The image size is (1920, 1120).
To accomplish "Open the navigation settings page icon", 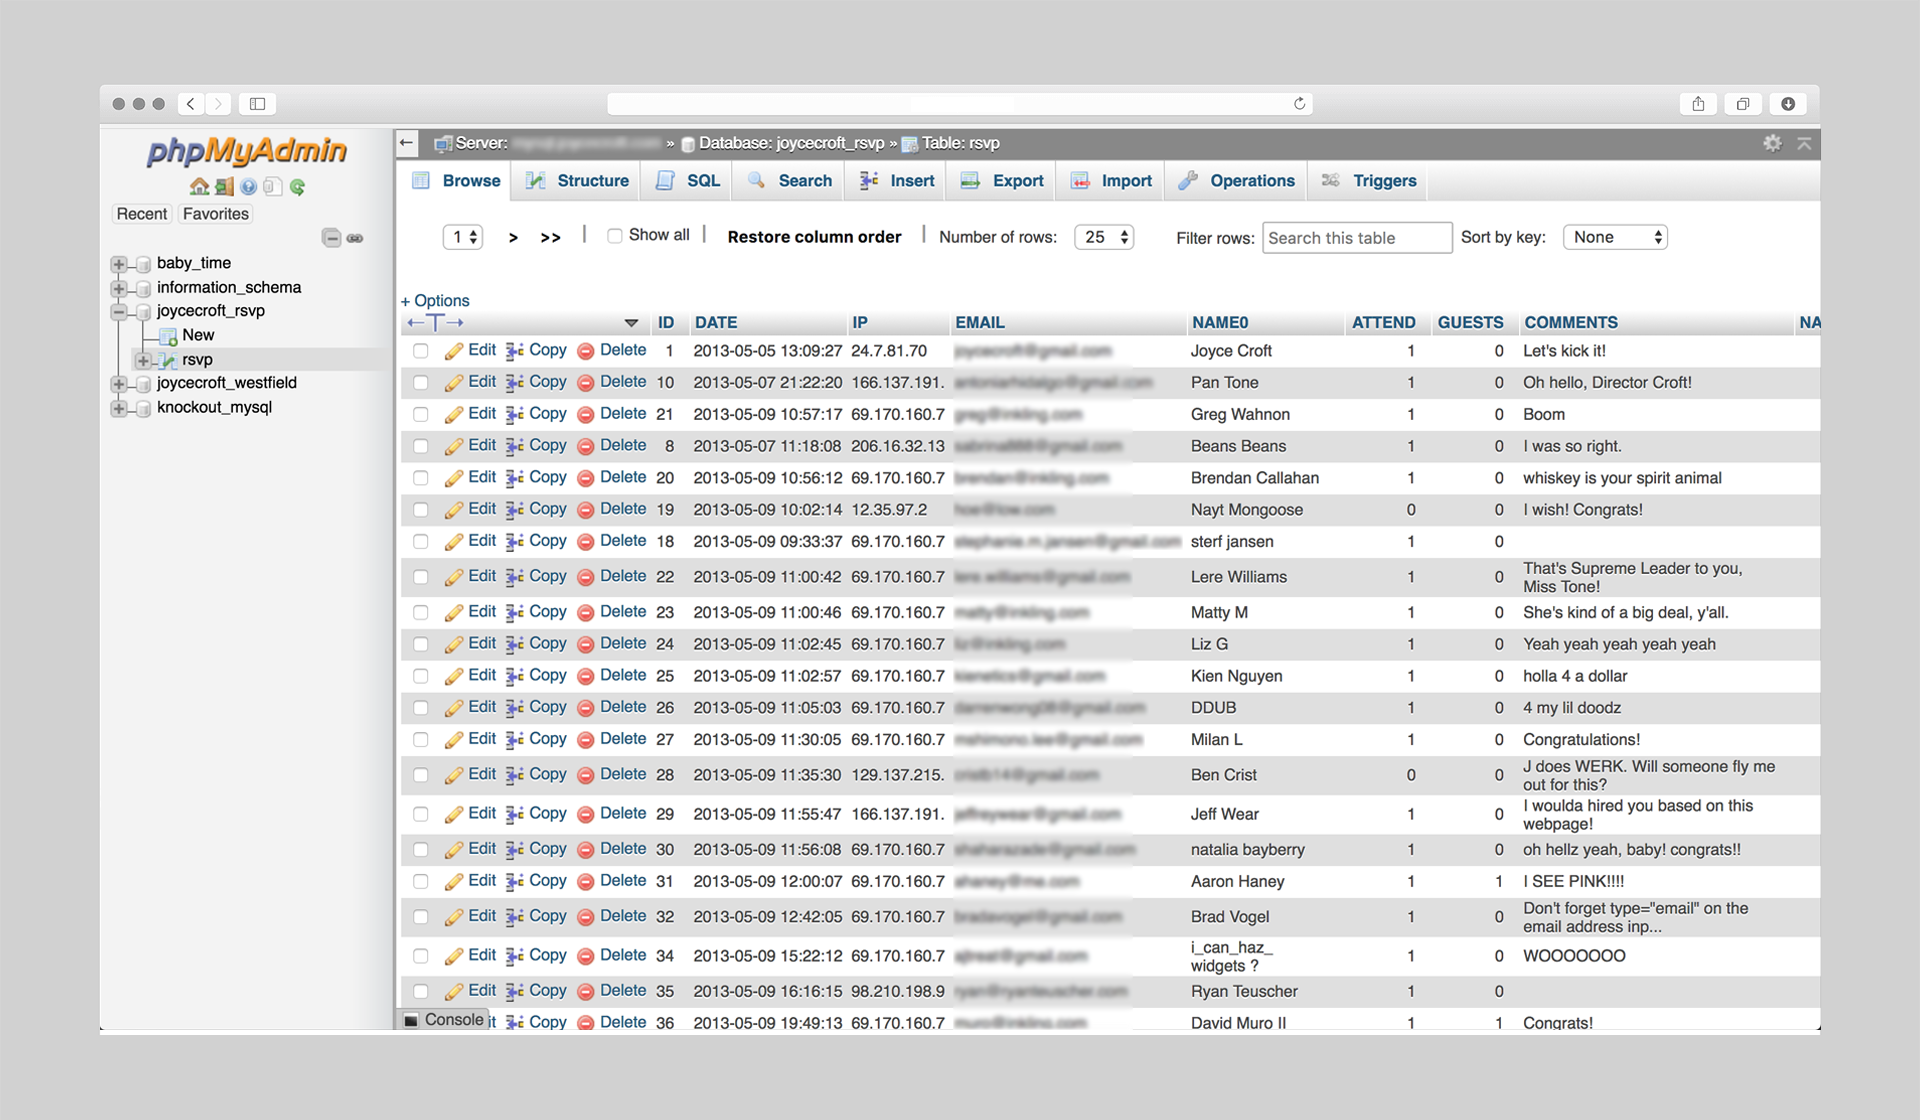I will (272, 187).
